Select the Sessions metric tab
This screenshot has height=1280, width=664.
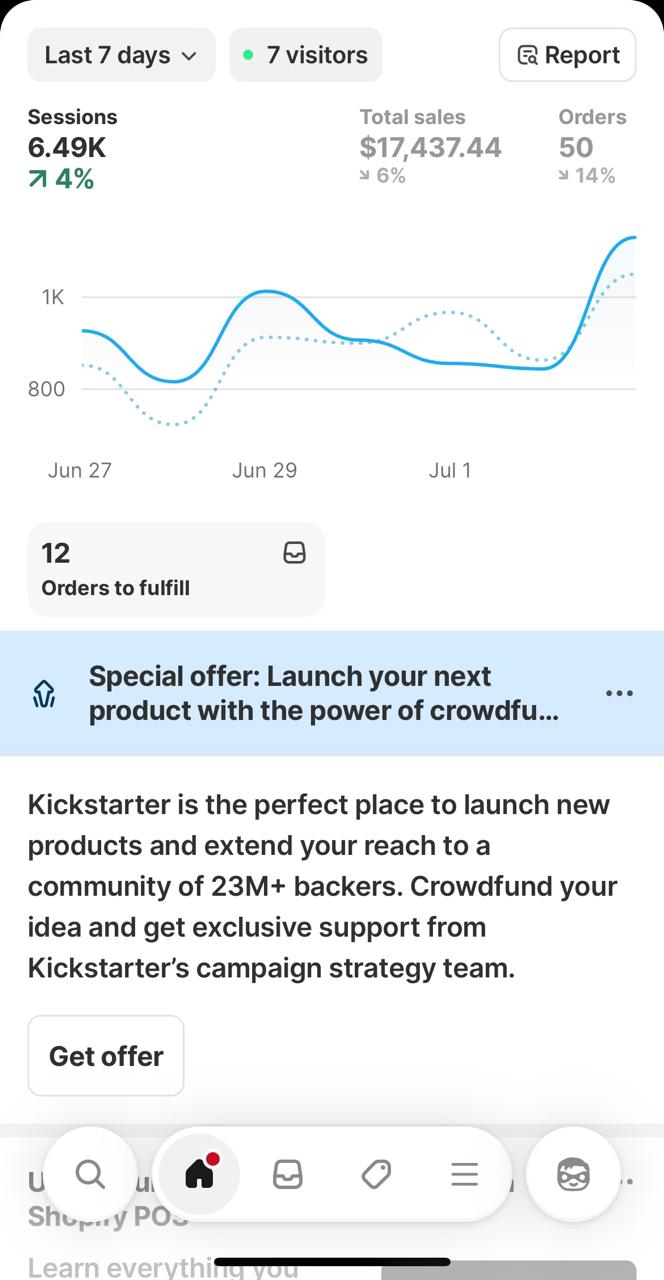pos(72,147)
